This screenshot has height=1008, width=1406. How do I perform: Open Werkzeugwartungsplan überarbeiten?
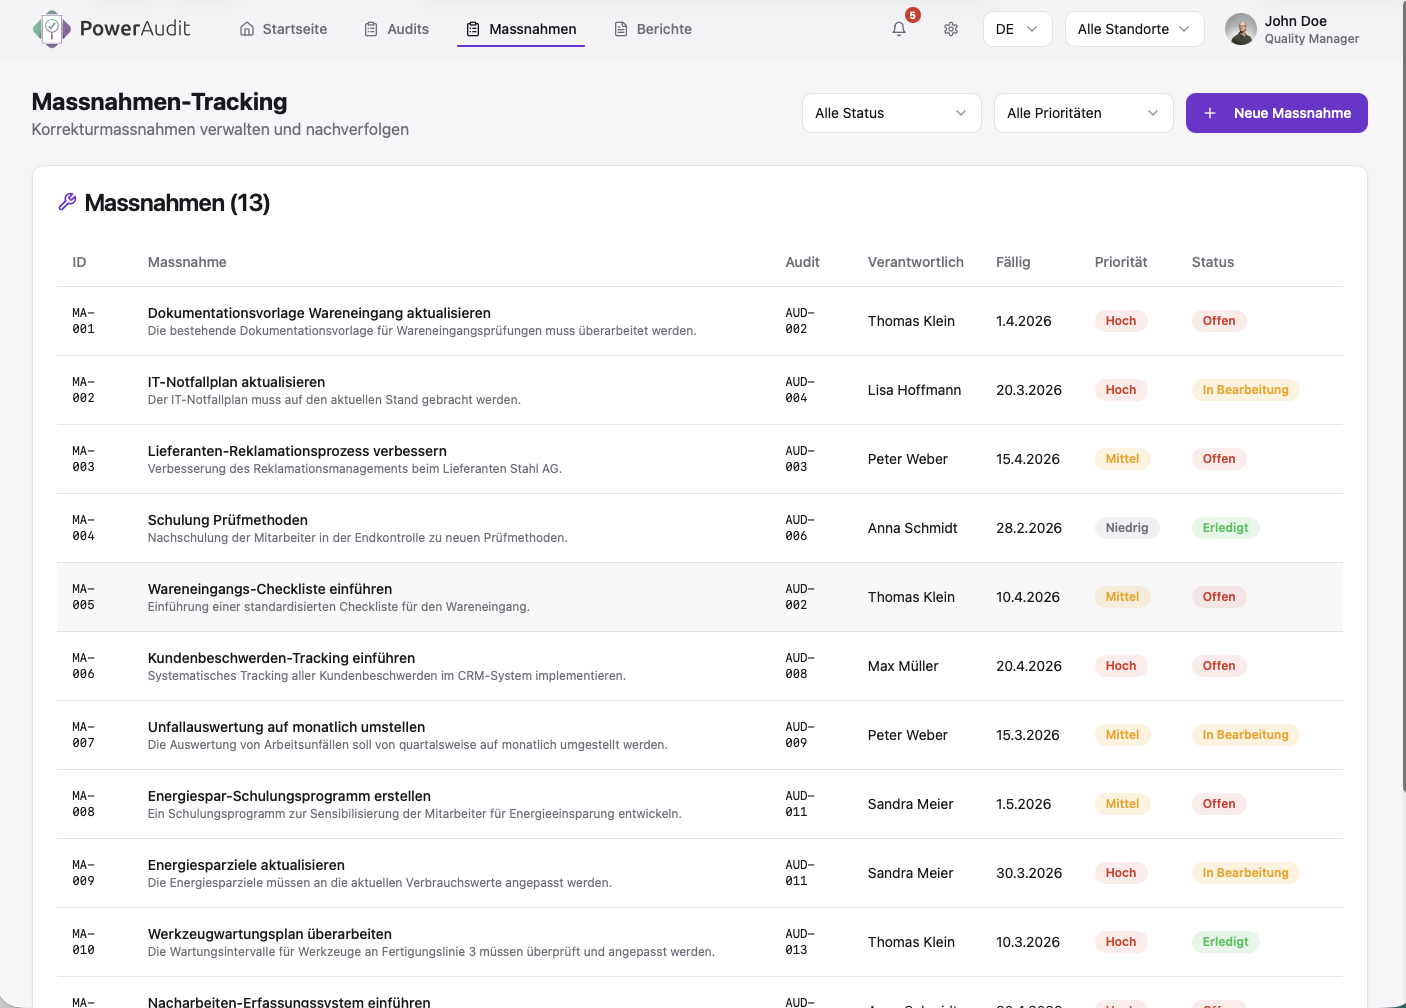[270, 934]
